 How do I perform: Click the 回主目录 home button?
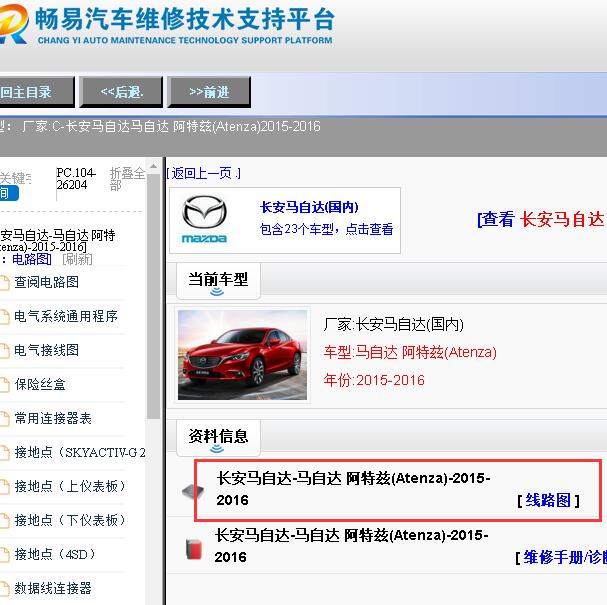point(36,92)
